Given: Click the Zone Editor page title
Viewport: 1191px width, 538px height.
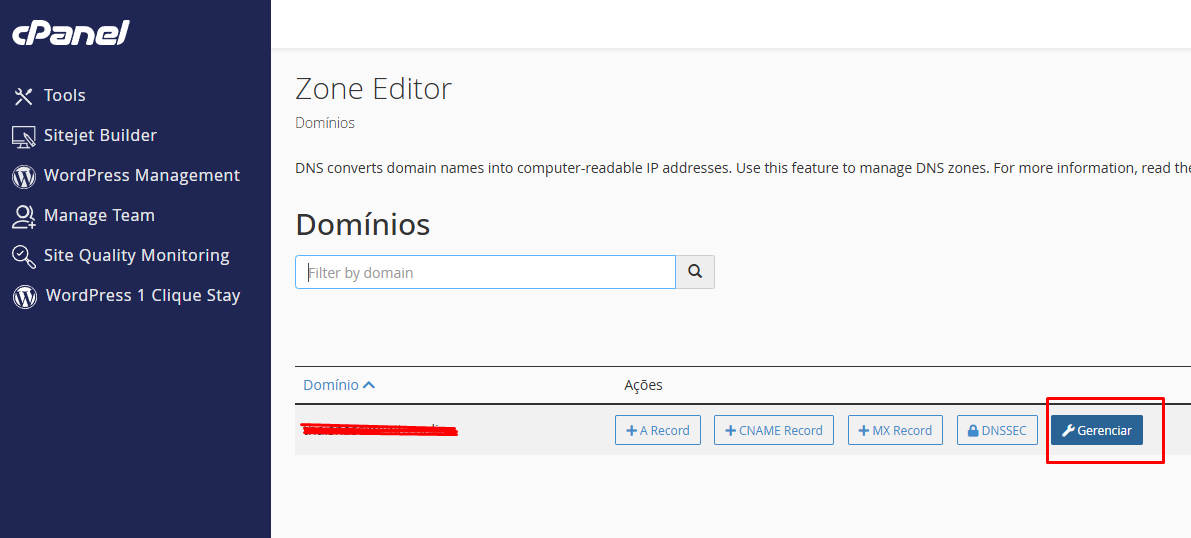Looking at the screenshot, I should [x=373, y=89].
